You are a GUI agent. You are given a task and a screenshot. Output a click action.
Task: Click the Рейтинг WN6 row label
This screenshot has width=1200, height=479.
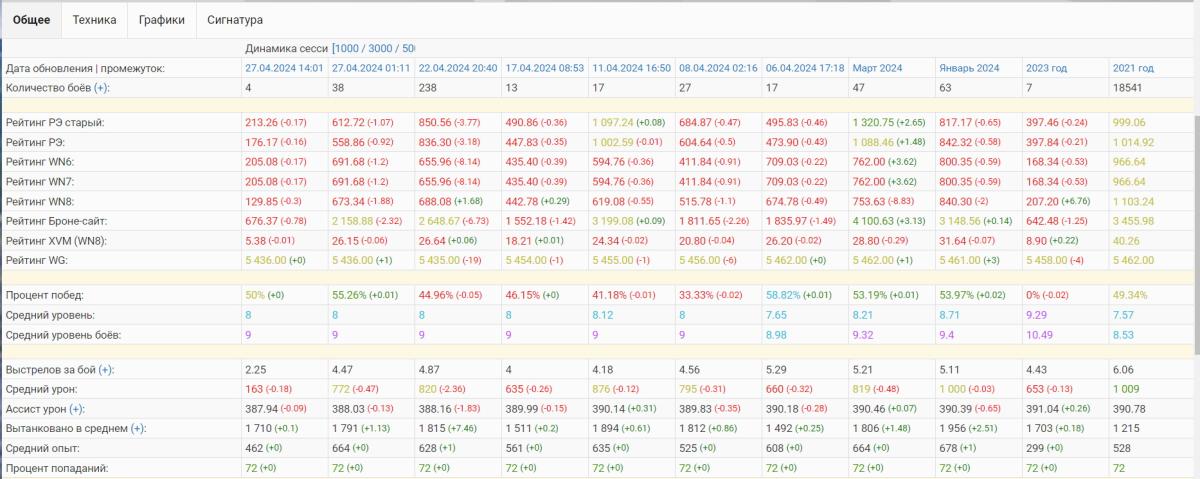[x=39, y=161]
